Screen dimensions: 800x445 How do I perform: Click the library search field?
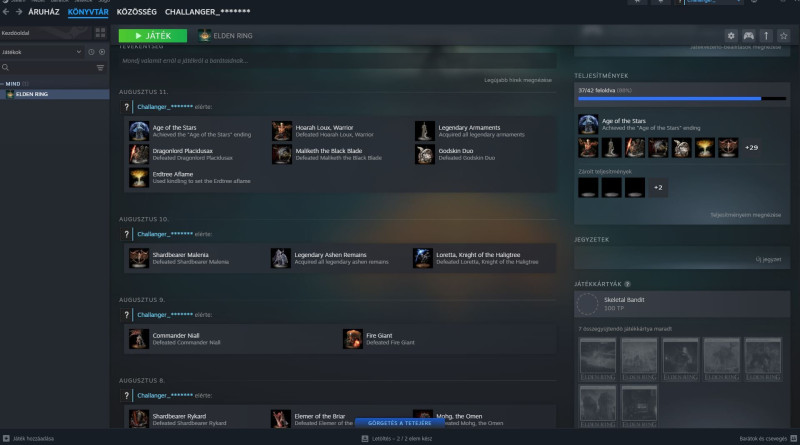(47, 67)
